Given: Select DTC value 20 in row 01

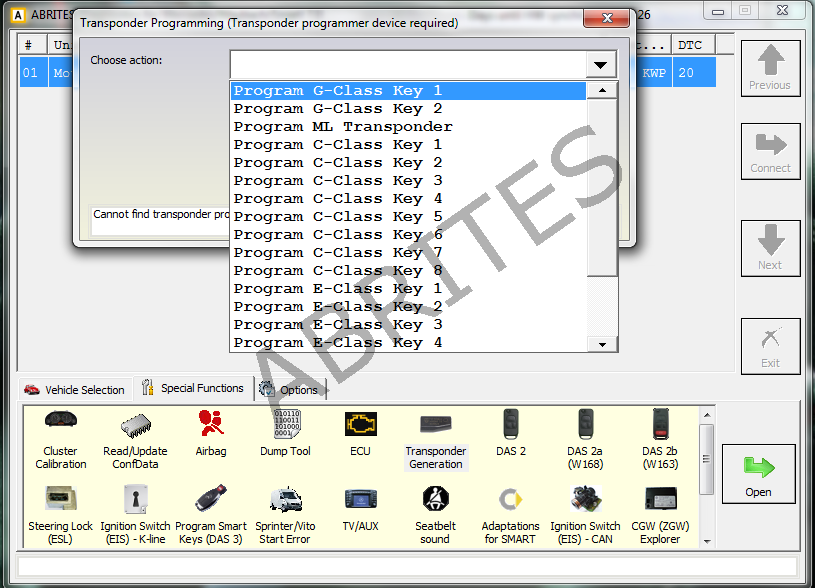Looking at the screenshot, I should (x=693, y=72).
